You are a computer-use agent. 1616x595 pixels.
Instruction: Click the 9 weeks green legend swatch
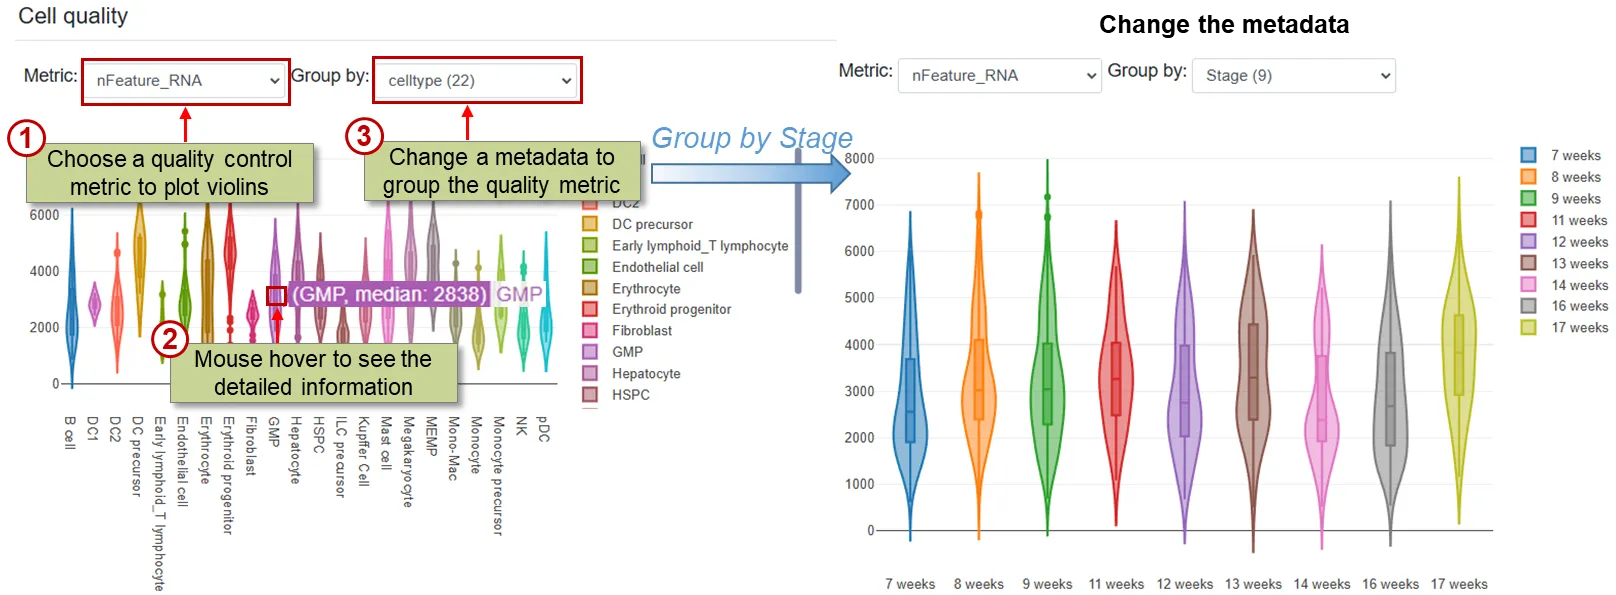pyautogui.click(x=1528, y=198)
